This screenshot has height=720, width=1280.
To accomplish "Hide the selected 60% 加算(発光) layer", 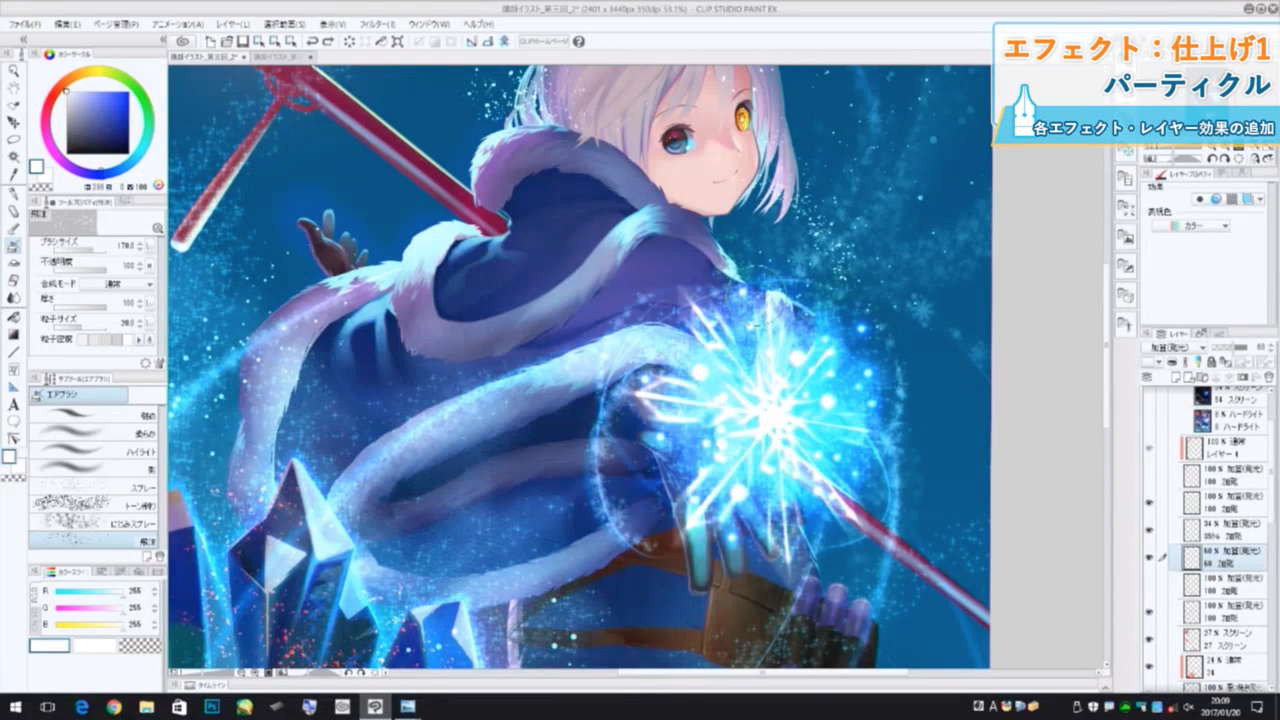I will pos(1149,557).
